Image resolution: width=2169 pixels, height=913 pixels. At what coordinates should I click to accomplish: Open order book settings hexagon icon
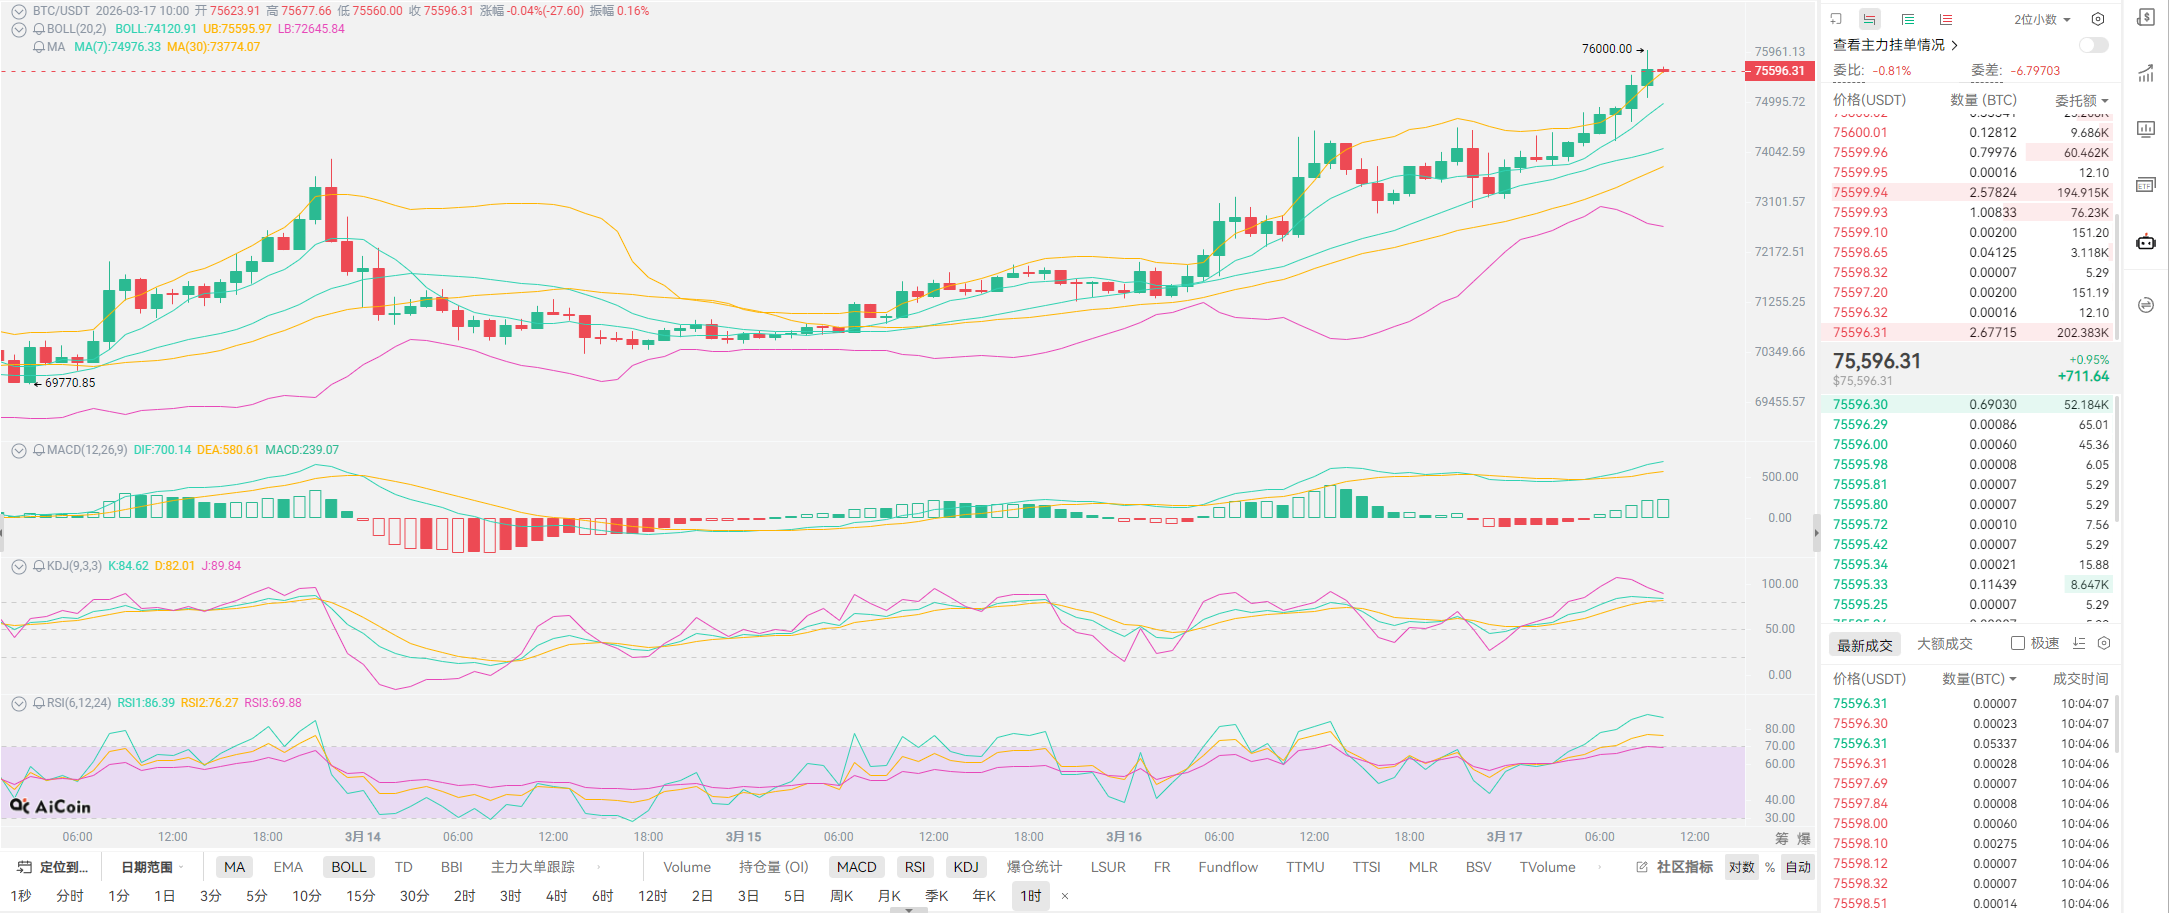pos(2098,19)
